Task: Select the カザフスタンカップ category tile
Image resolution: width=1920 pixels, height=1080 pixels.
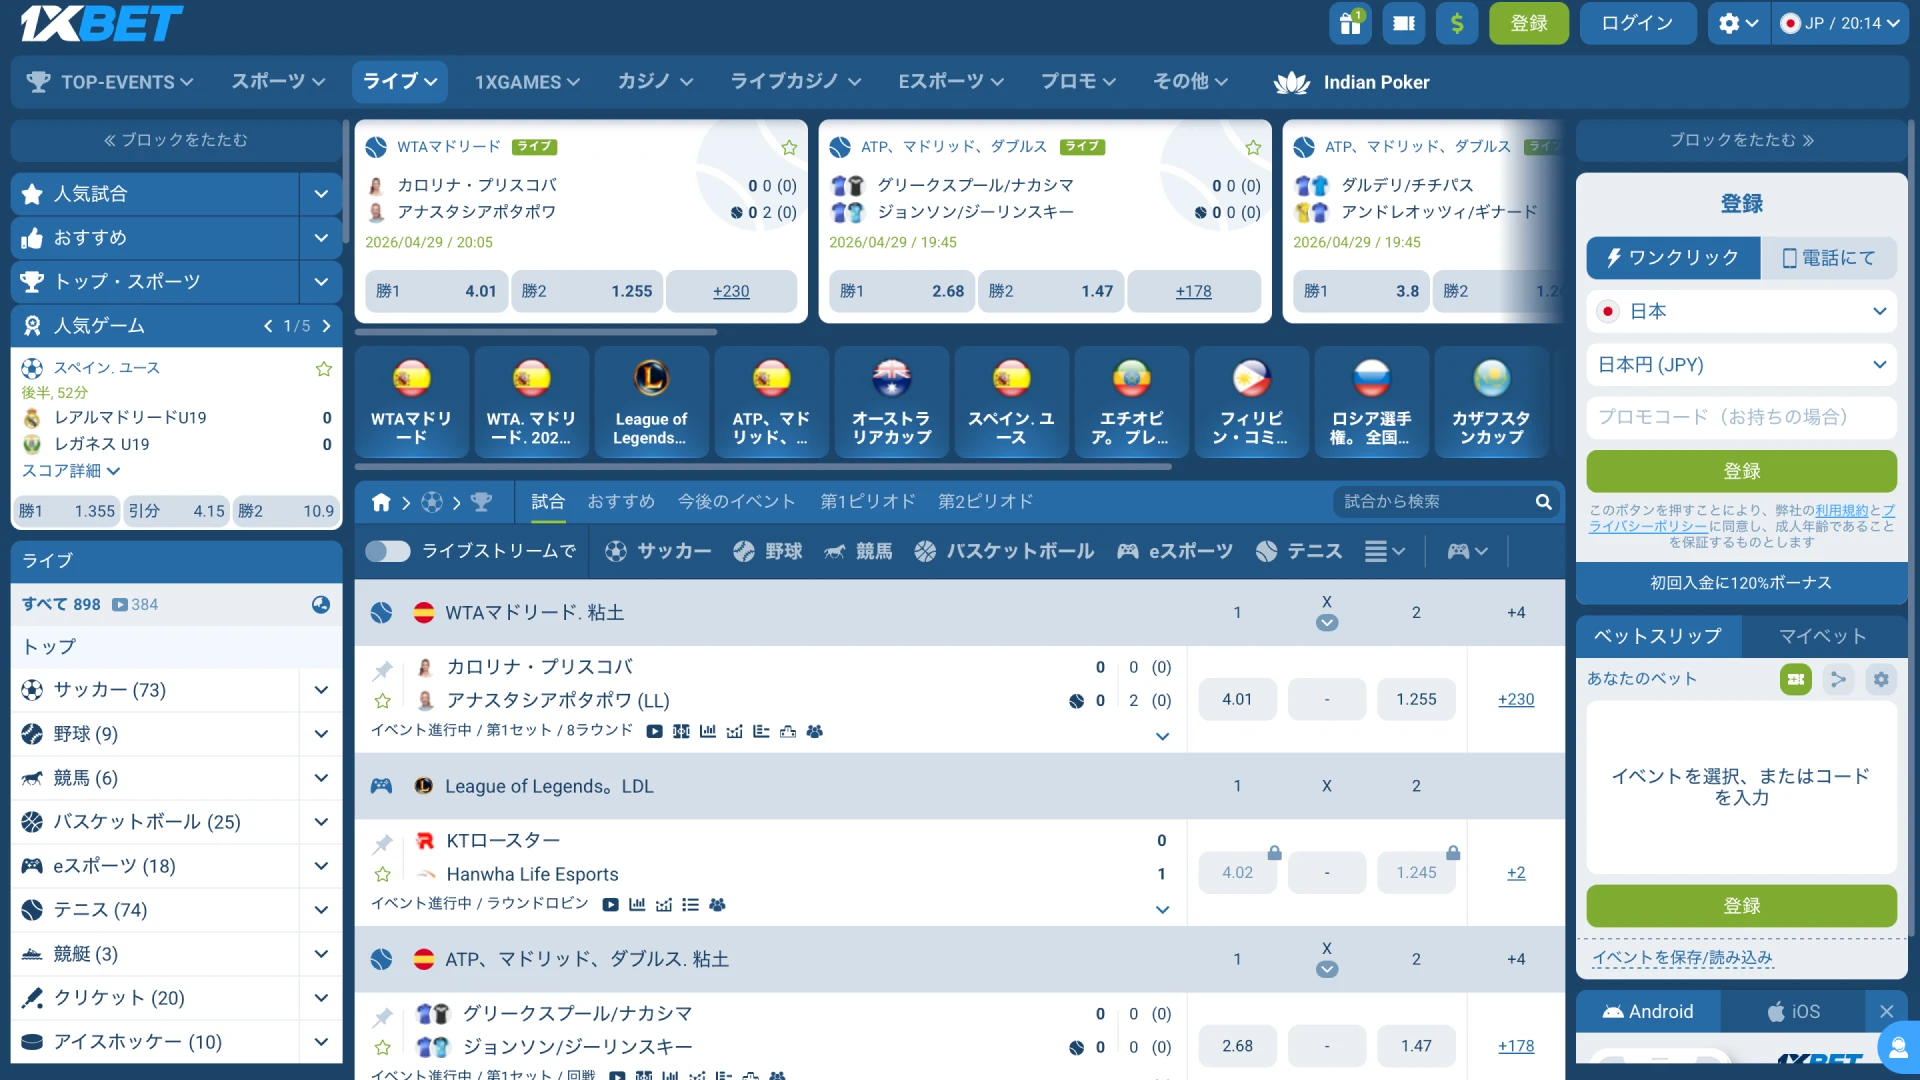Action: click(1491, 402)
